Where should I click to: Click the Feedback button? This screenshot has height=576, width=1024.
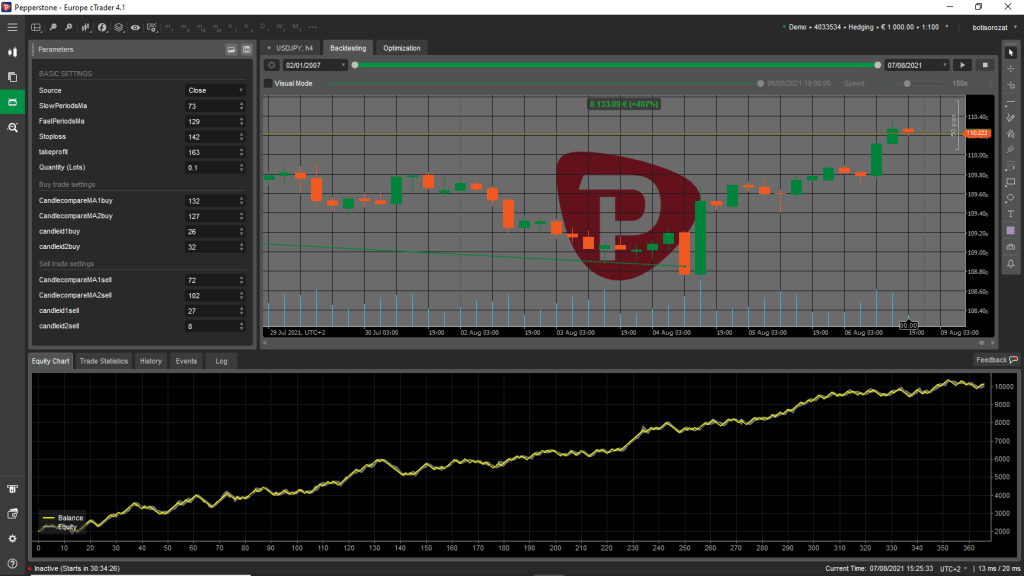click(996, 360)
